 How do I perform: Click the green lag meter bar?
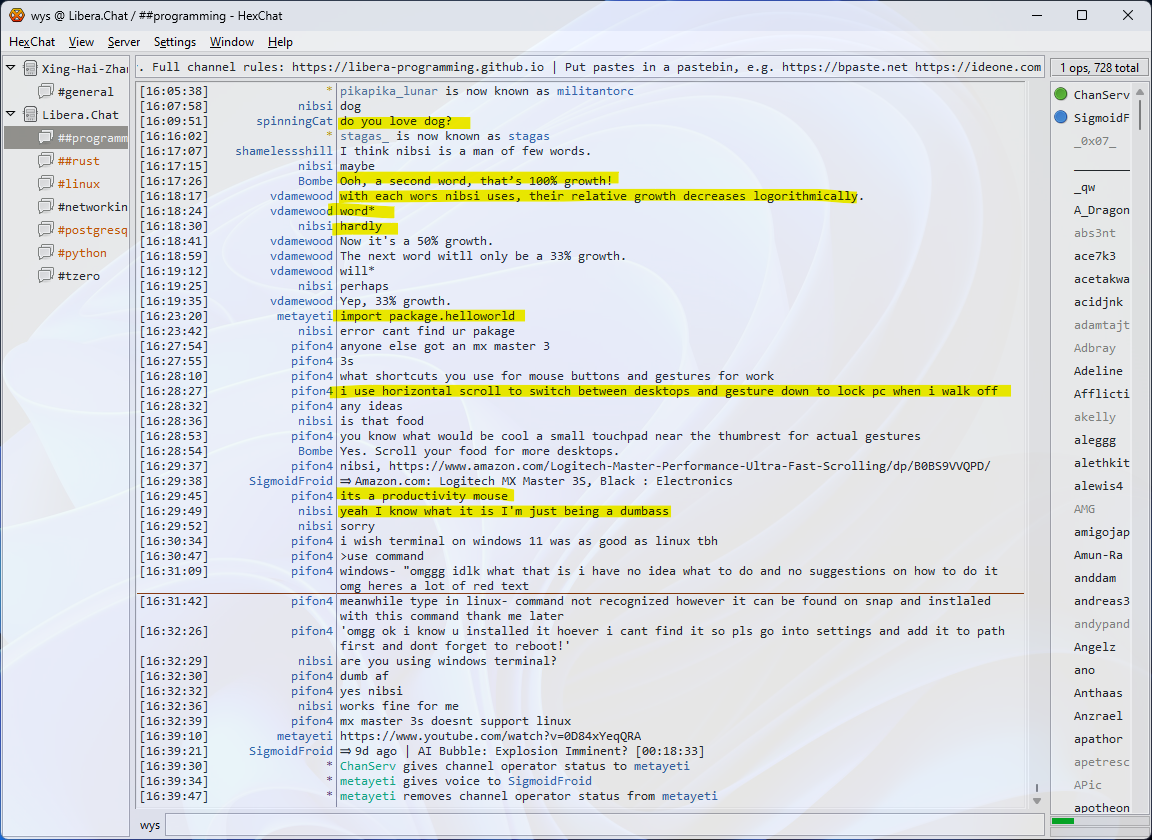[x=1063, y=821]
